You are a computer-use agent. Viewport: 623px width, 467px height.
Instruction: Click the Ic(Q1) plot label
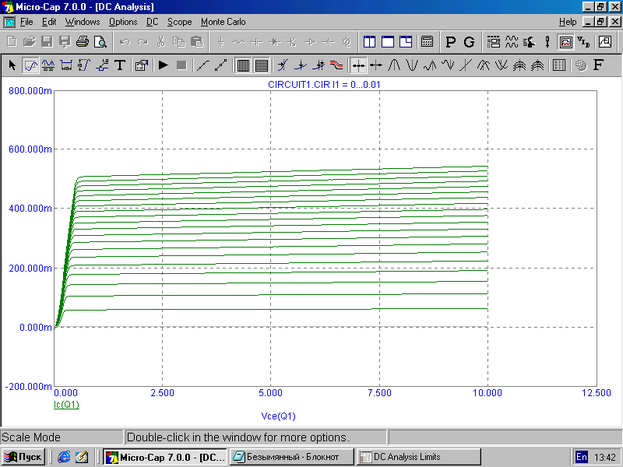[66, 405]
